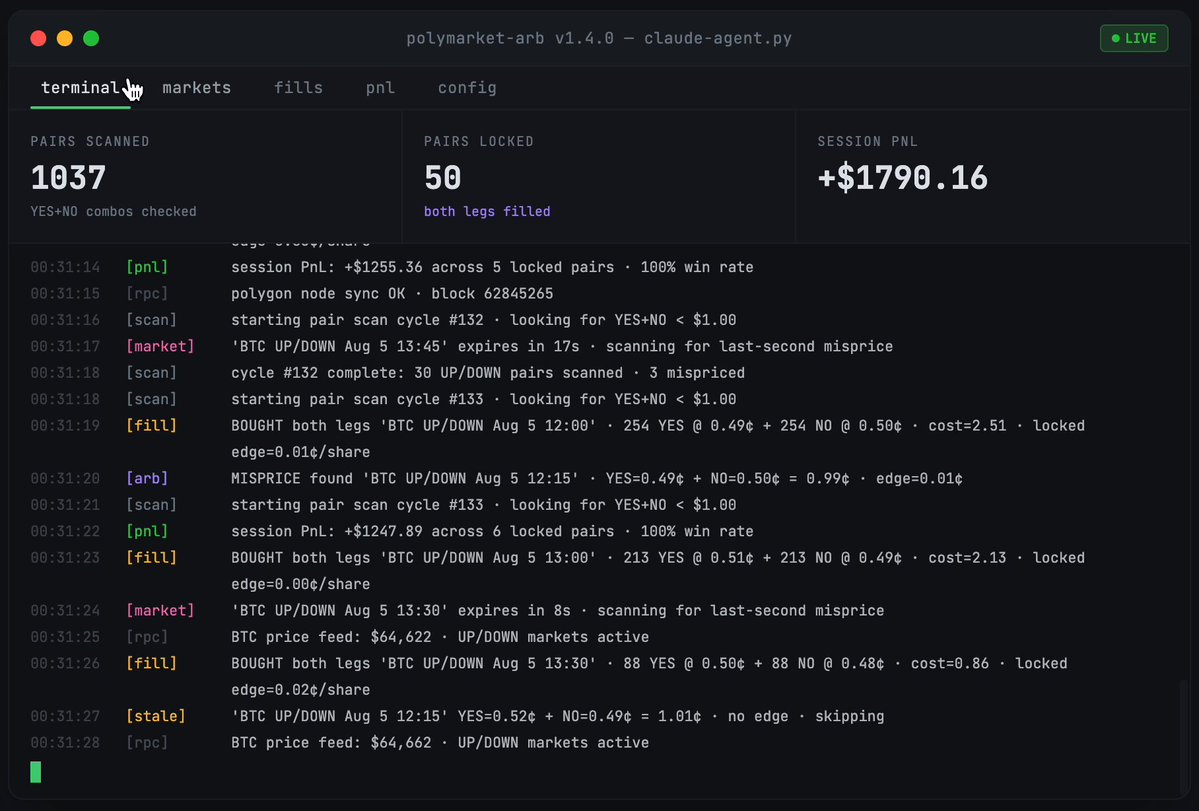Switch to the terminal tab
Image resolution: width=1199 pixels, height=811 pixels.
[x=80, y=88]
